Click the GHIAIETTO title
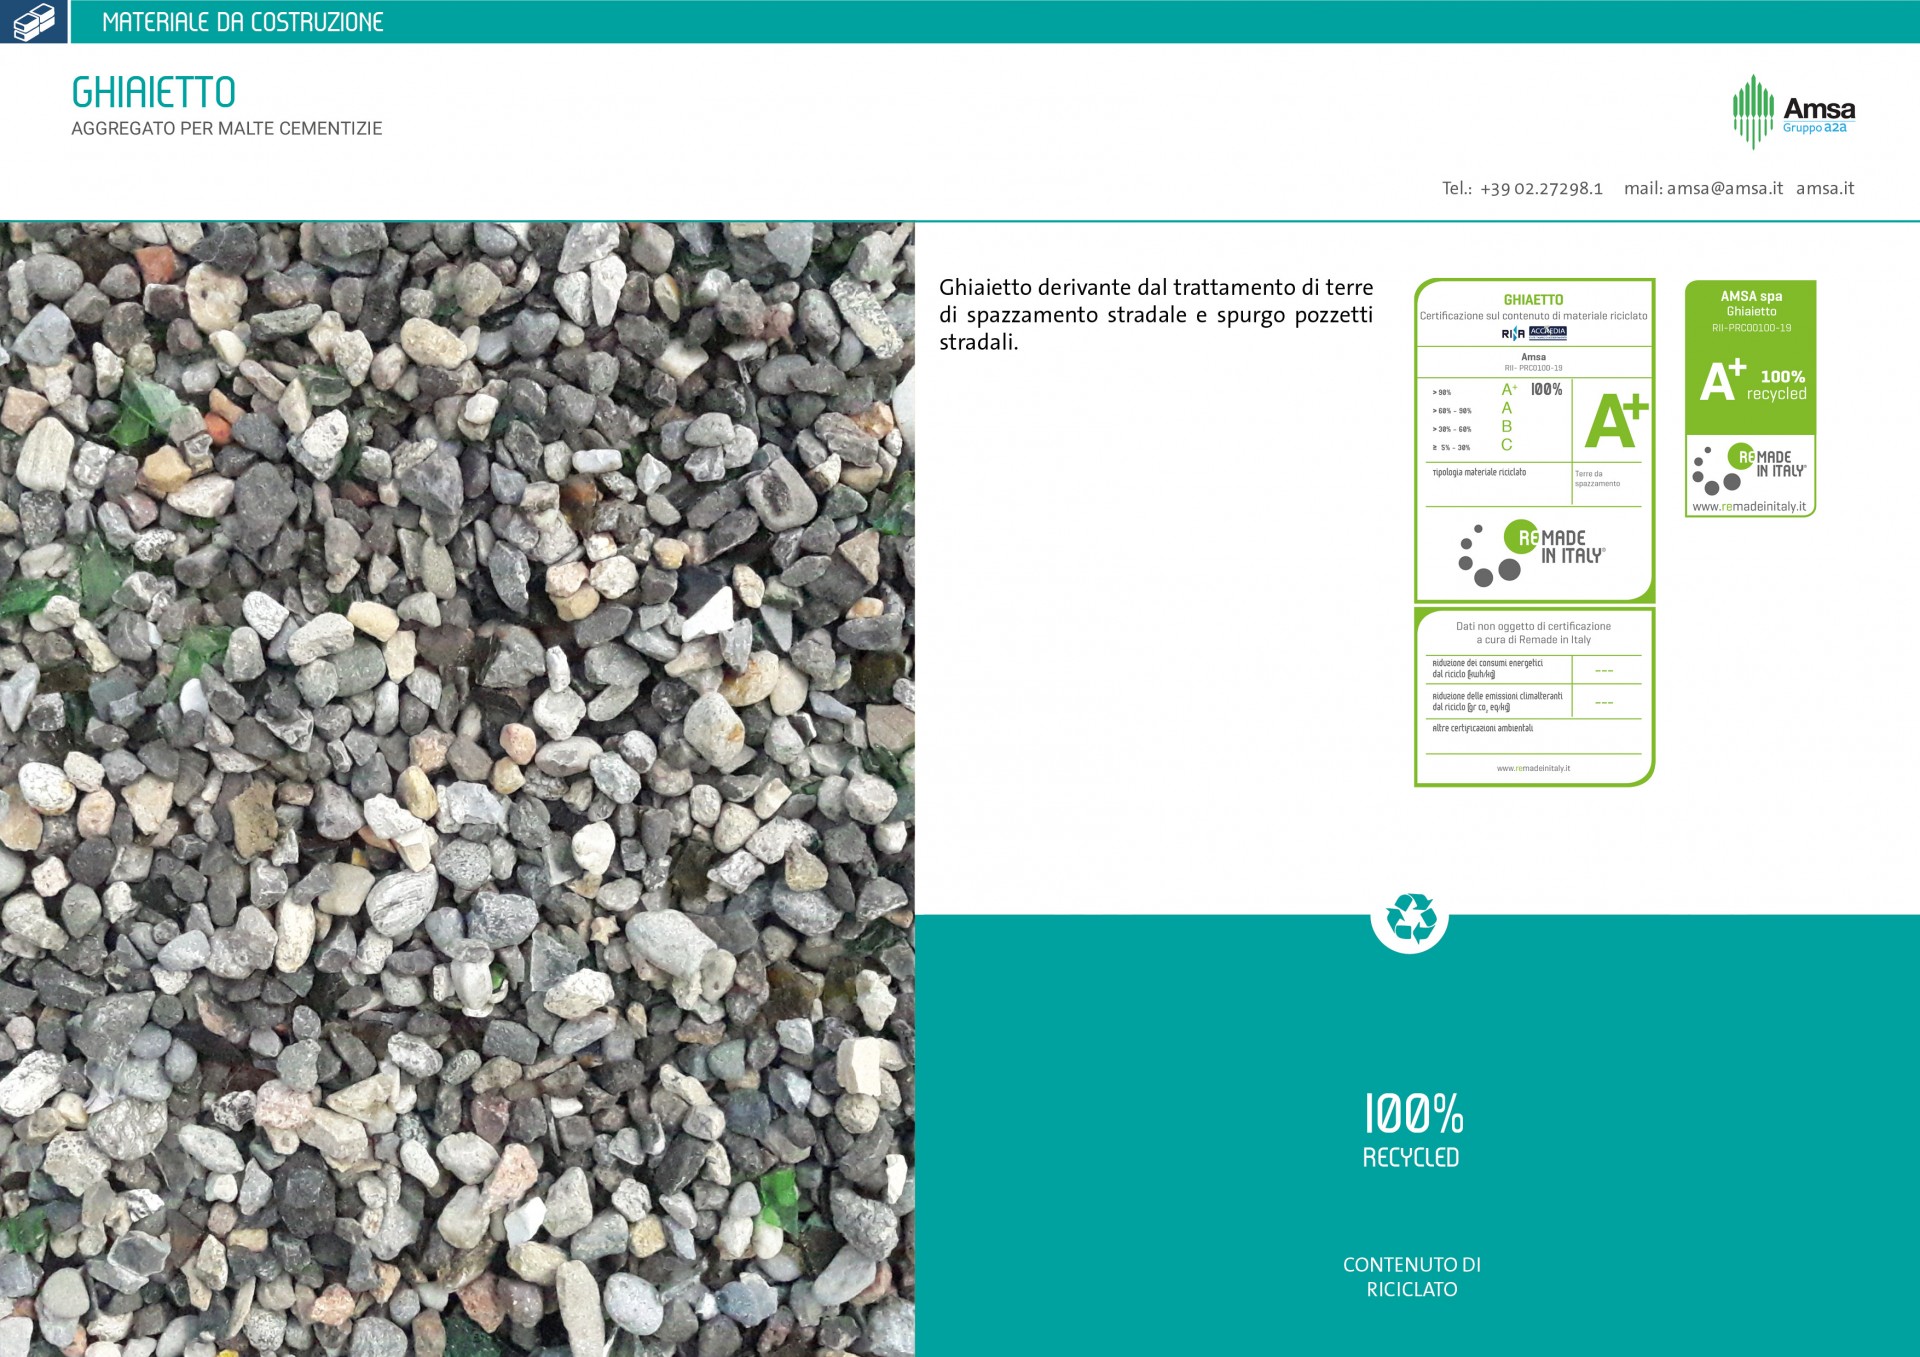This screenshot has height=1357, width=1920. 154,92
